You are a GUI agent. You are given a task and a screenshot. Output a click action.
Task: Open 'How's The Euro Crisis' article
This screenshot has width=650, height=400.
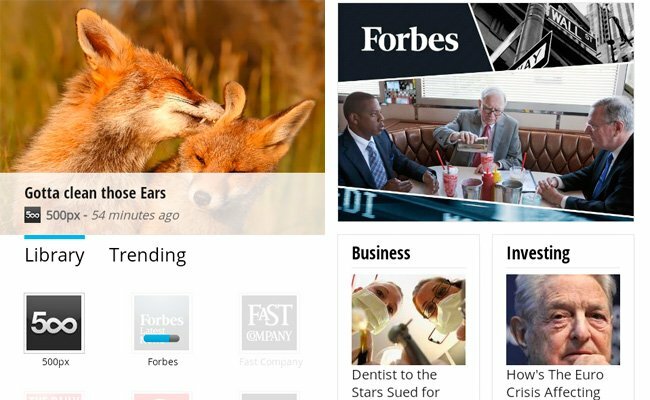click(x=555, y=383)
